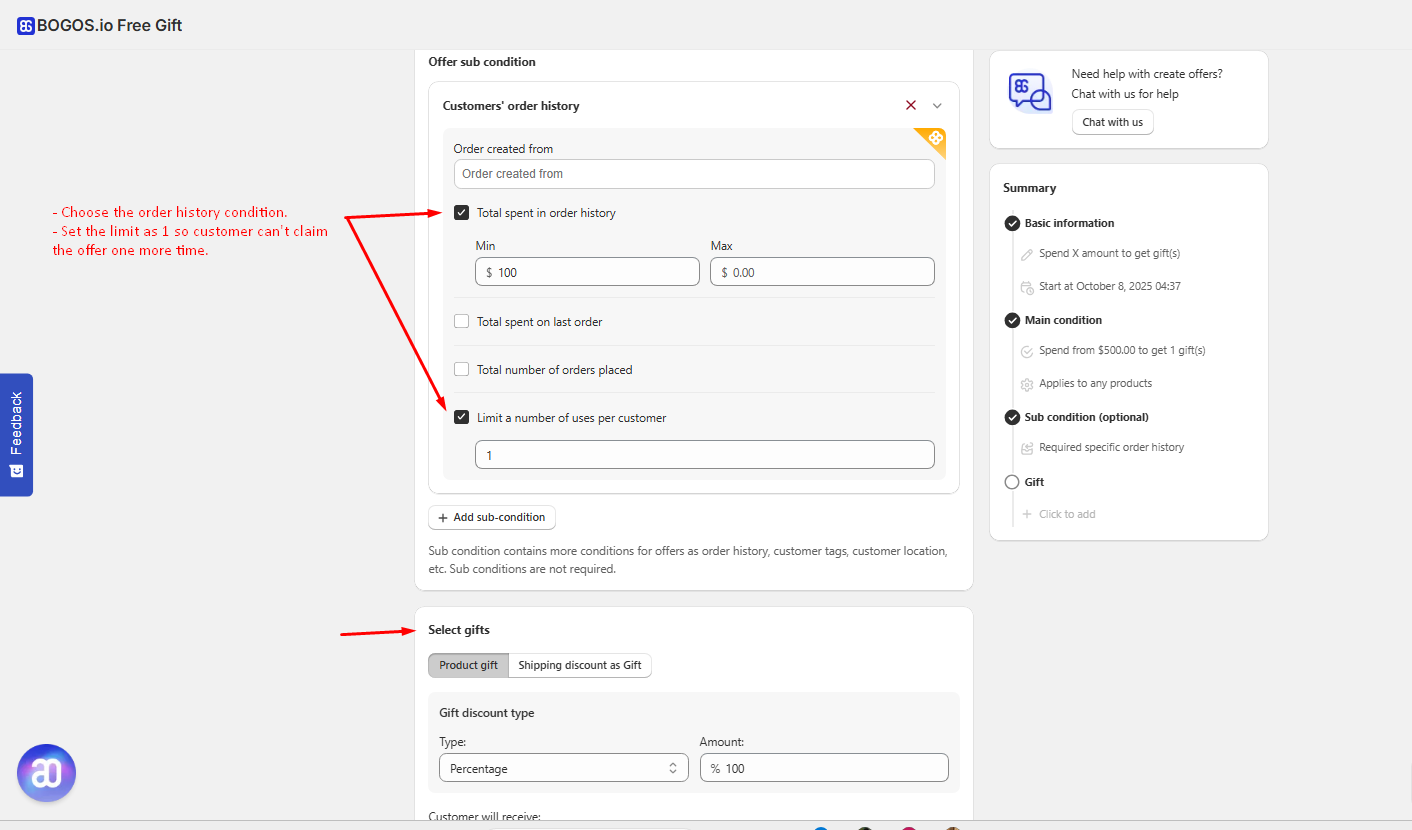The width and height of the screenshot is (1412, 830).
Task: Open the Feedback side tab
Action: pyautogui.click(x=16, y=435)
